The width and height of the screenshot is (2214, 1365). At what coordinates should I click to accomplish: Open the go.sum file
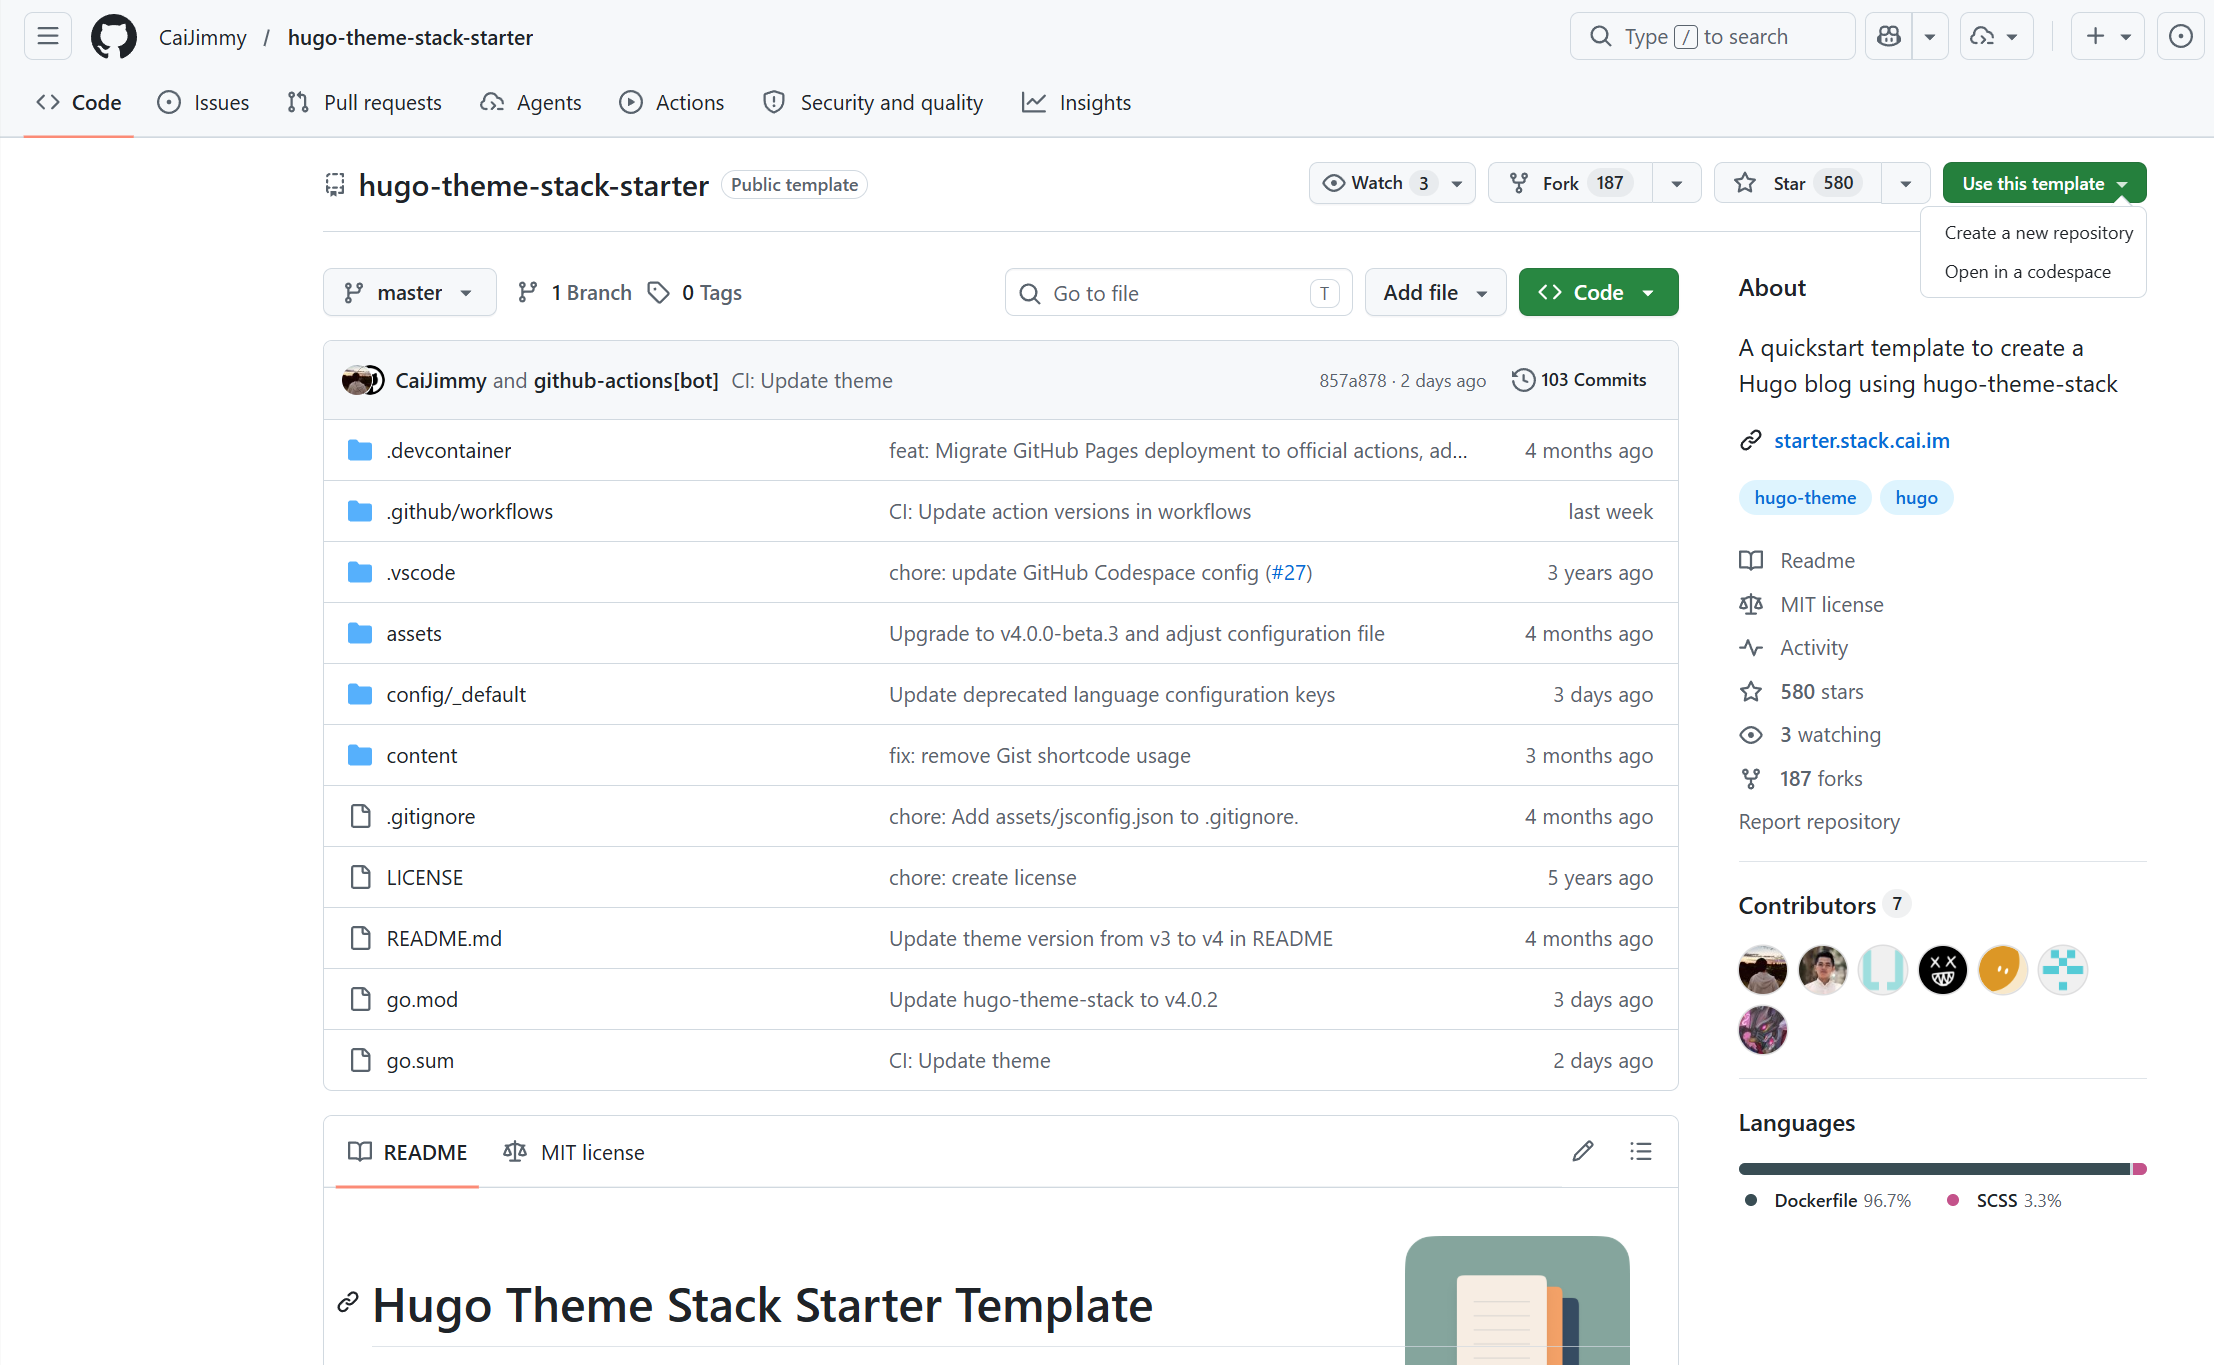[x=420, y=1061]
